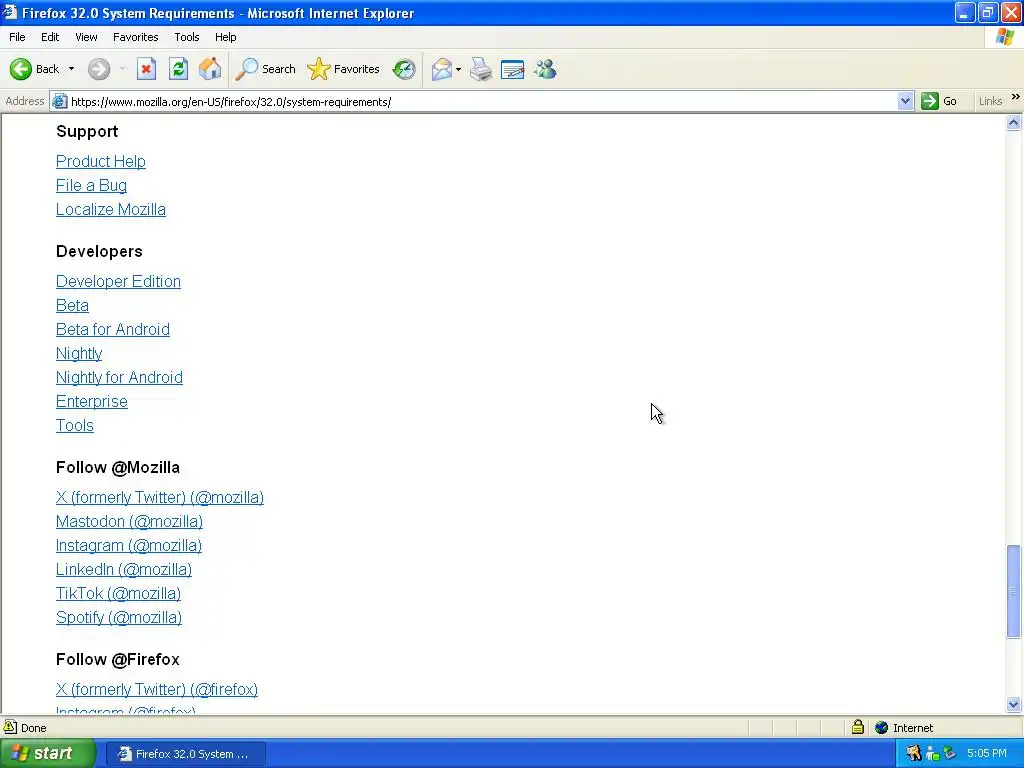Image resolution: width=1024 pixels, height=768 pixels.
Task: Expand the Mail dropdown arrow
Action: pyautogui.click(x=458, y=69)
